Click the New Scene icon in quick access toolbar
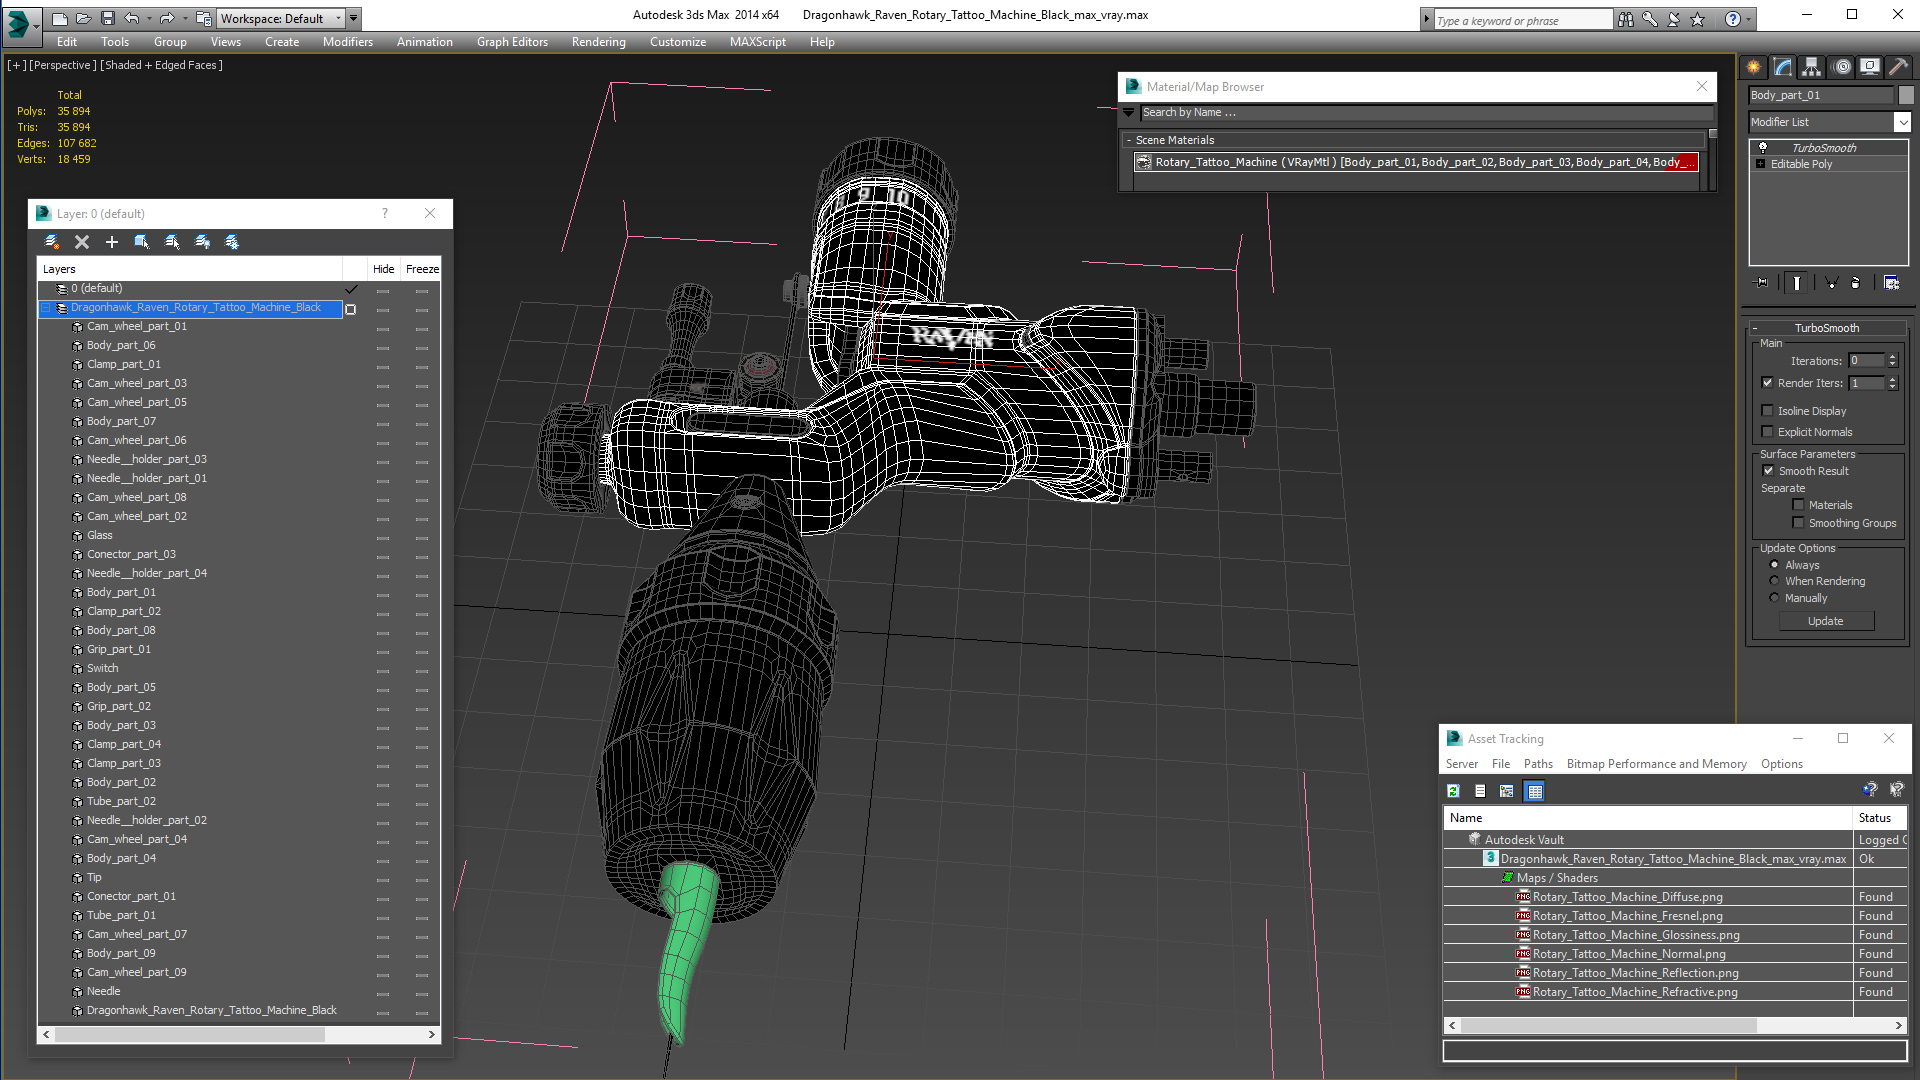 (x=60, y=18)
